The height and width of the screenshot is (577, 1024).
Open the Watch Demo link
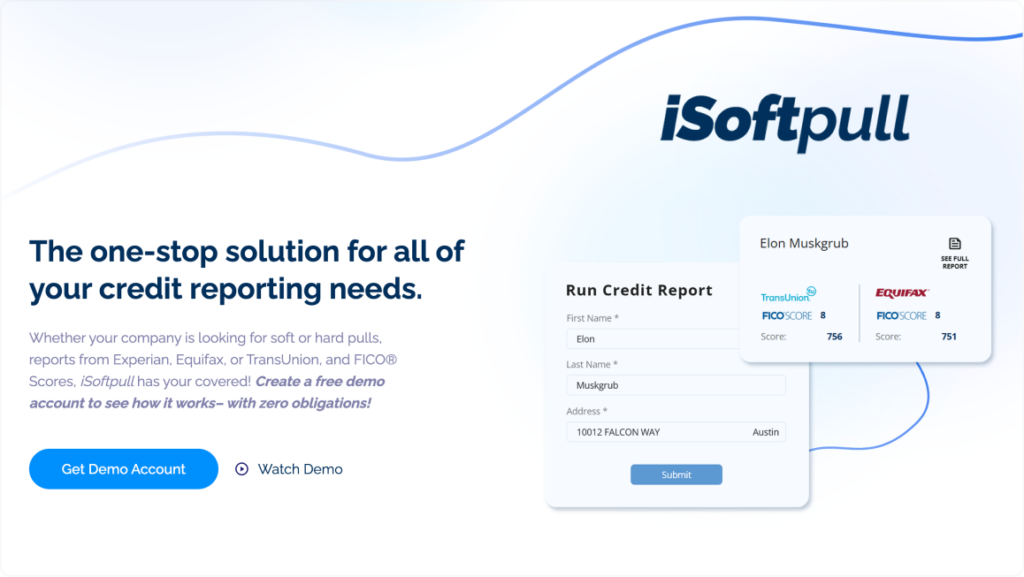[300, 469]
